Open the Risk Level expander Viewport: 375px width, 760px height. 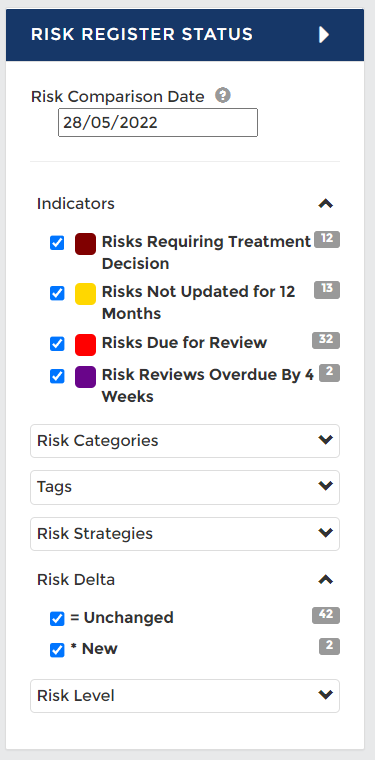pos(185,696)
